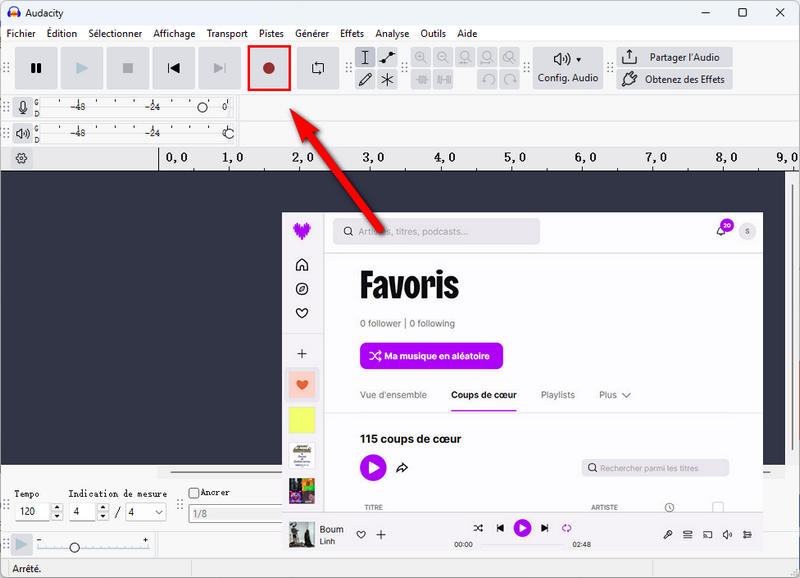Viewport: 800px width, 578px height.
Task: Select the Envelope tool
Action: coord(387,57)
